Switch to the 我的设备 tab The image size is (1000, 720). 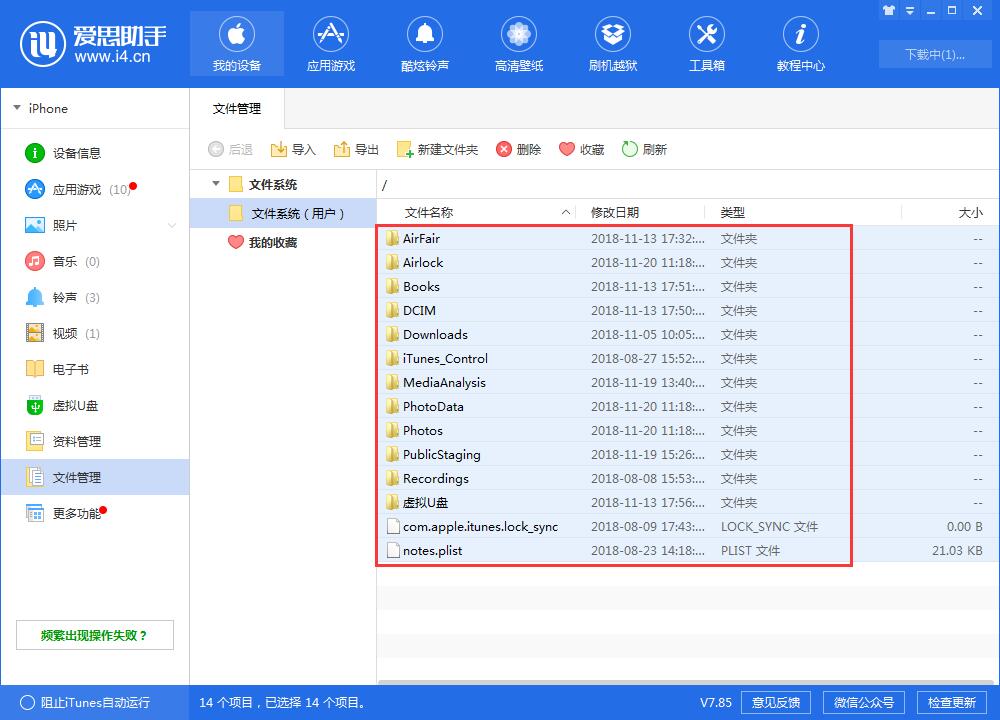click(237, 43)
